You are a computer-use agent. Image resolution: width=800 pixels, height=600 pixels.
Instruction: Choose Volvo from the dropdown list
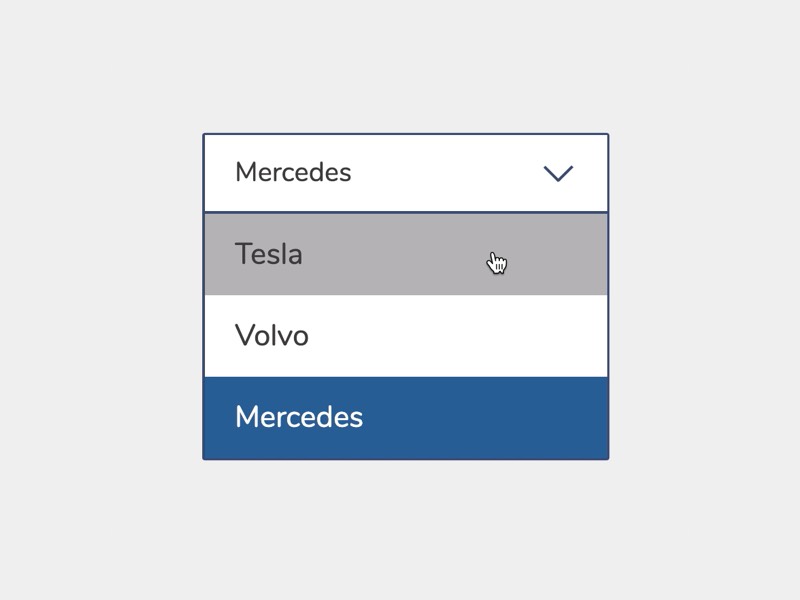click(x=405, y=336)
